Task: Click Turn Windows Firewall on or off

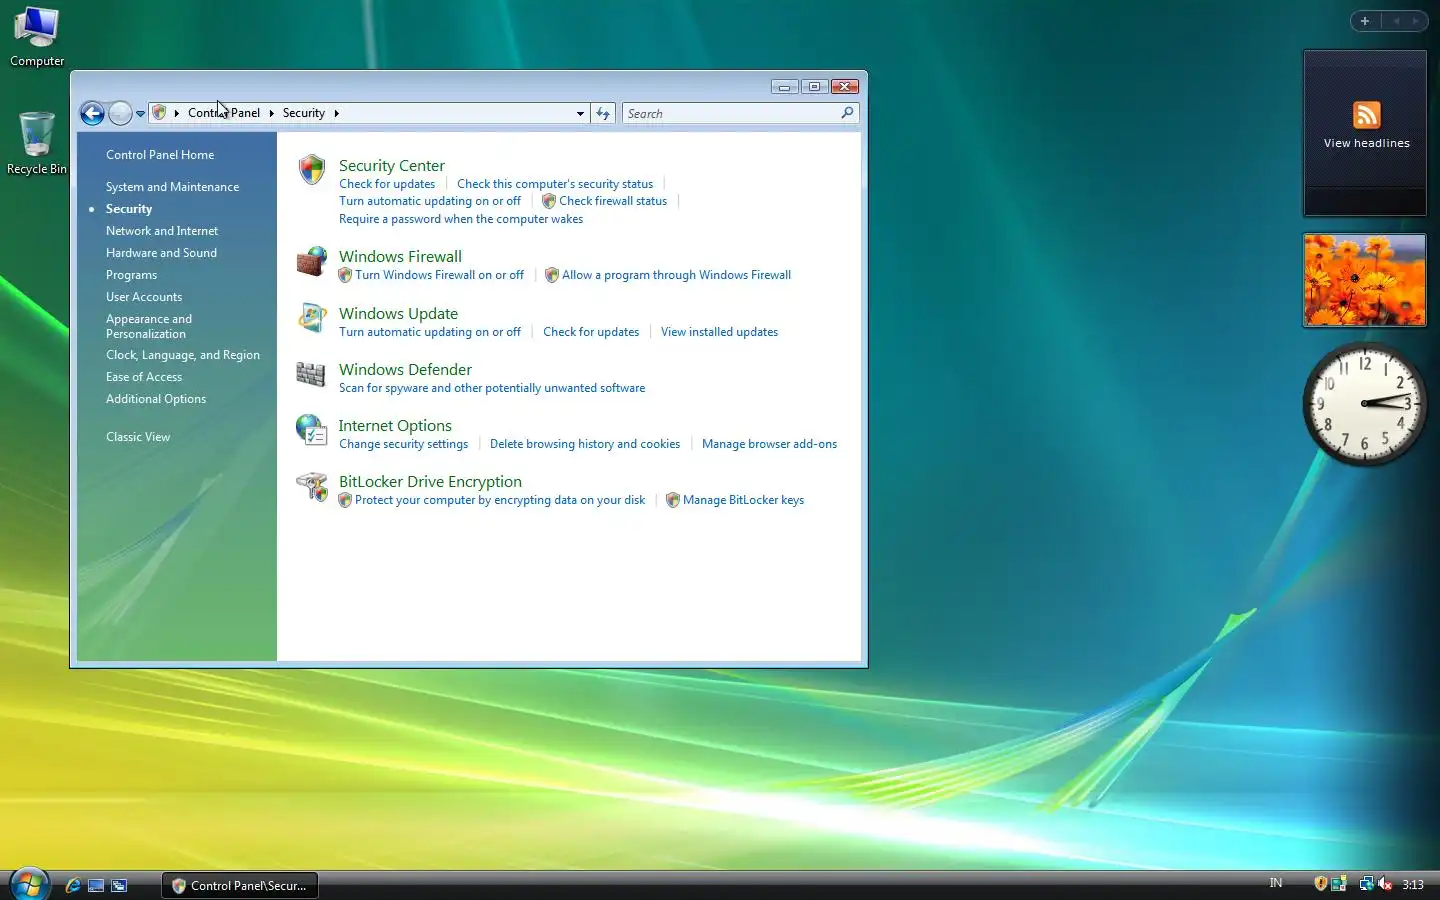Action: [x=439, y=275]
